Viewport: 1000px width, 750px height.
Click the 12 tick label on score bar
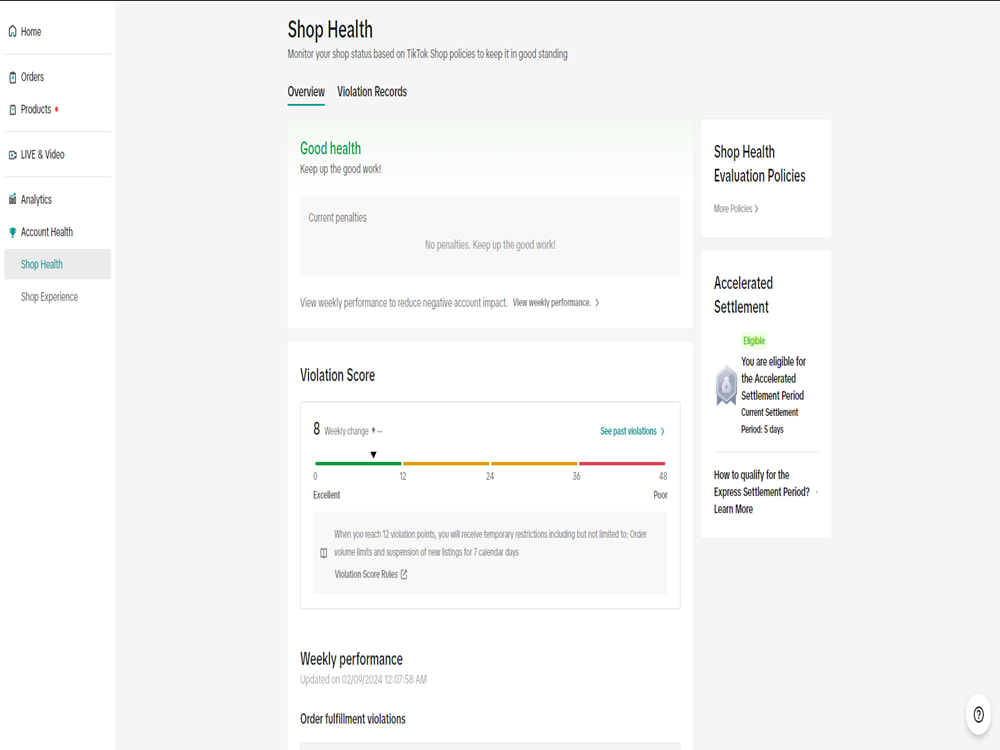coord(403,476)
